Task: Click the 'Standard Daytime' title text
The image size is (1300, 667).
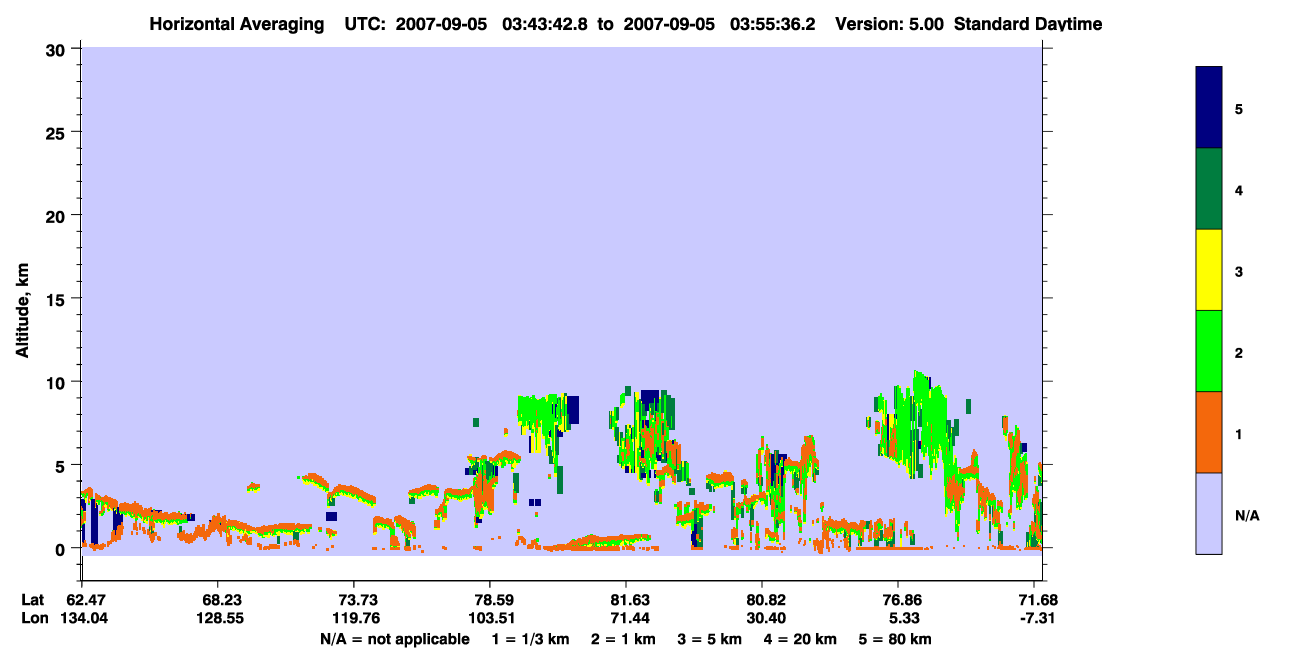Action: 1028,24
